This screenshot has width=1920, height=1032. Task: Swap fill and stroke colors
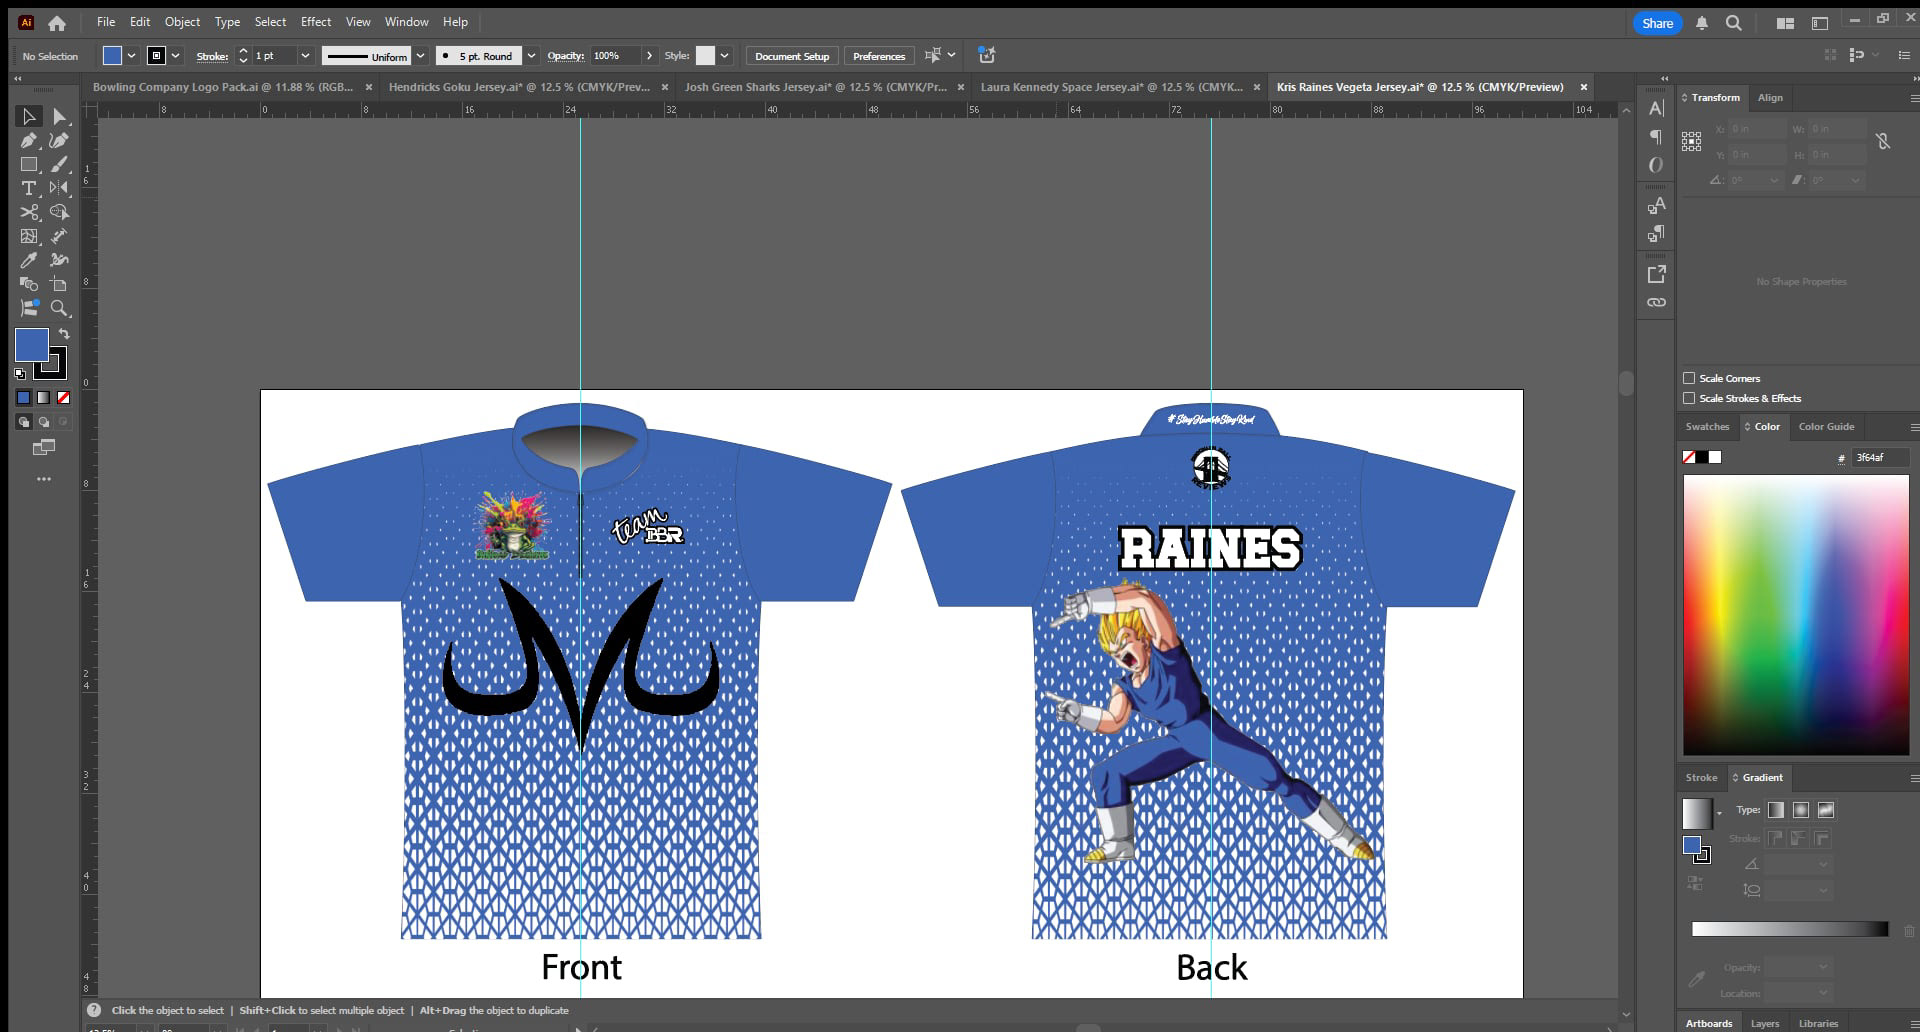[x=64, y=334]
